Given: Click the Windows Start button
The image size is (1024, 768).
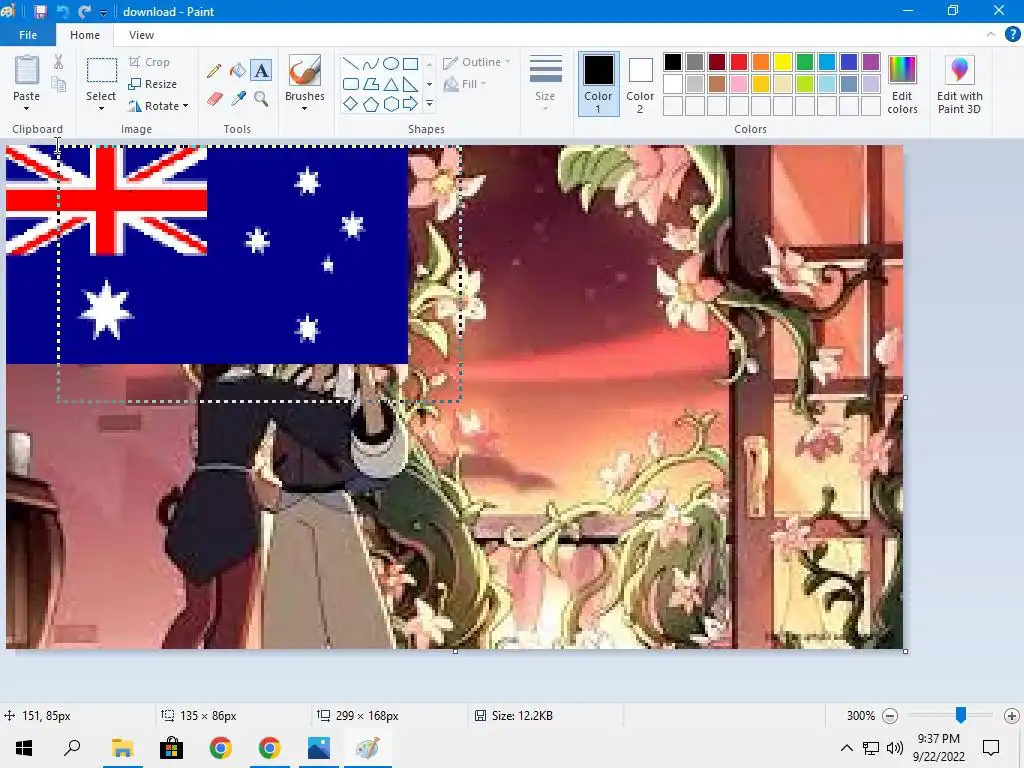Looking at the screenshot, I should (24, 748).
